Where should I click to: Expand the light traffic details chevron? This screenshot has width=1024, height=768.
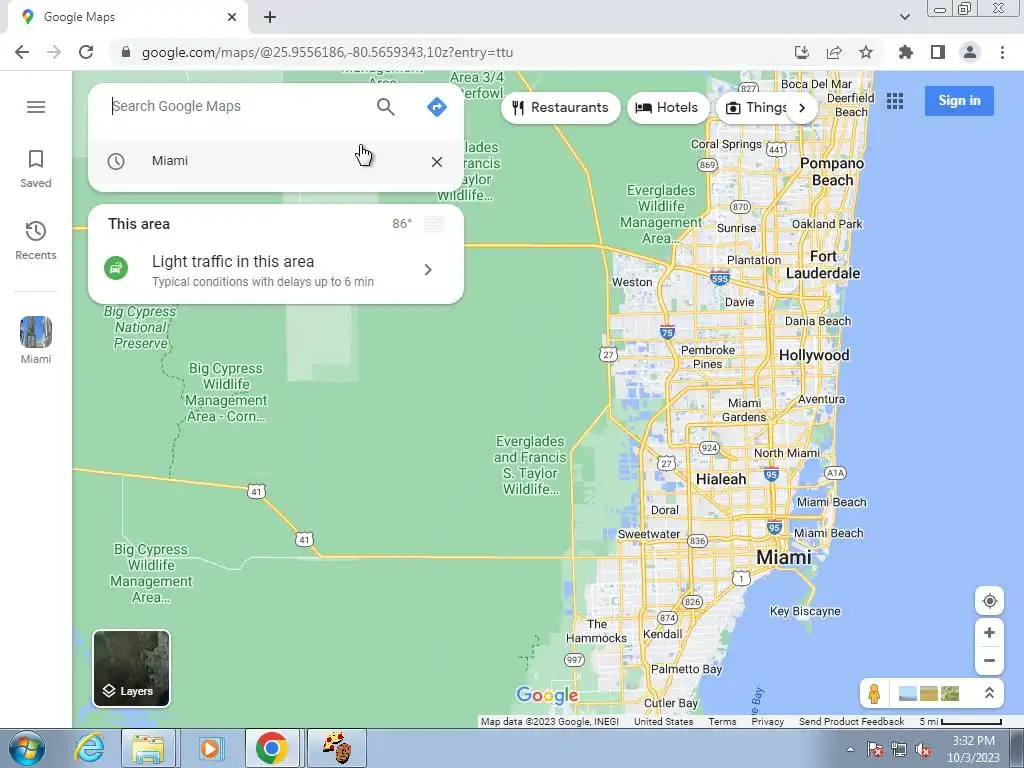click(x=428, y=270)
